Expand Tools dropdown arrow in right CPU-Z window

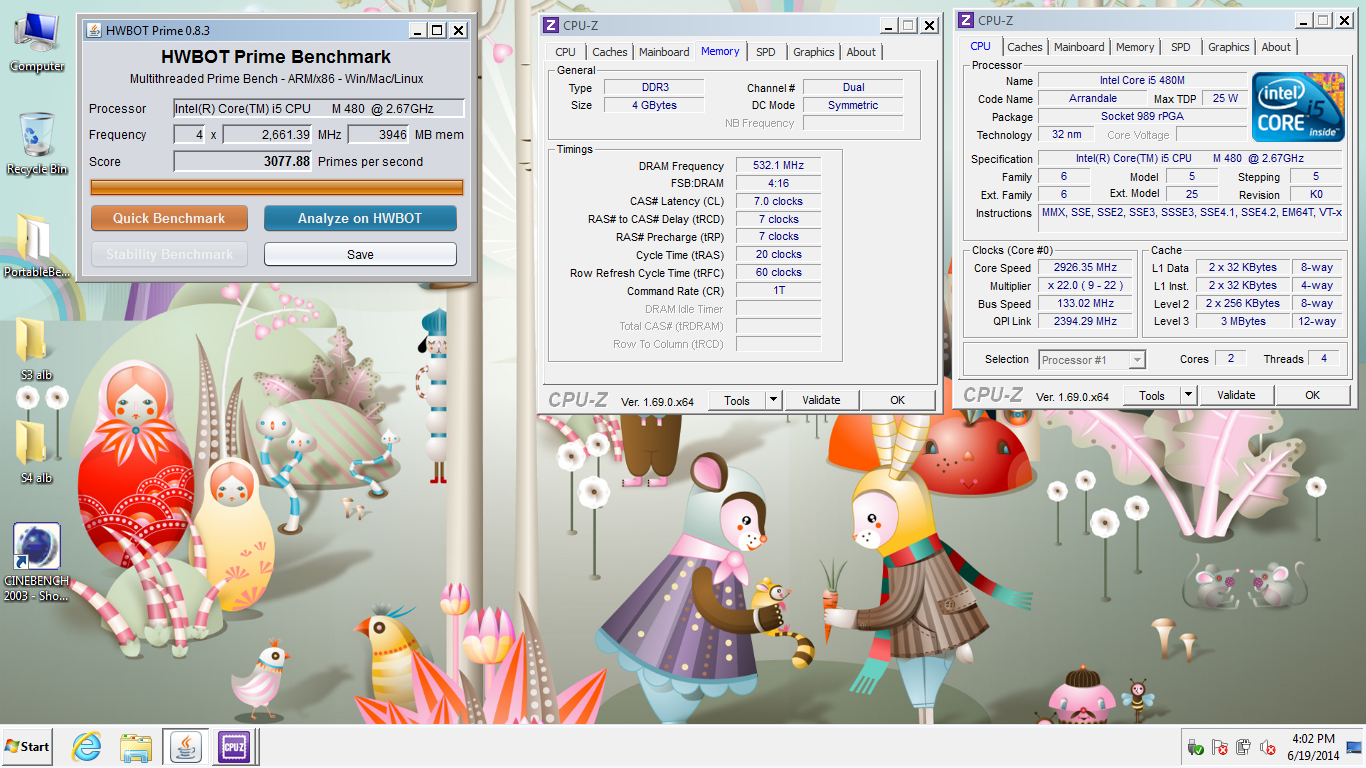click(x=1188, y=395)
